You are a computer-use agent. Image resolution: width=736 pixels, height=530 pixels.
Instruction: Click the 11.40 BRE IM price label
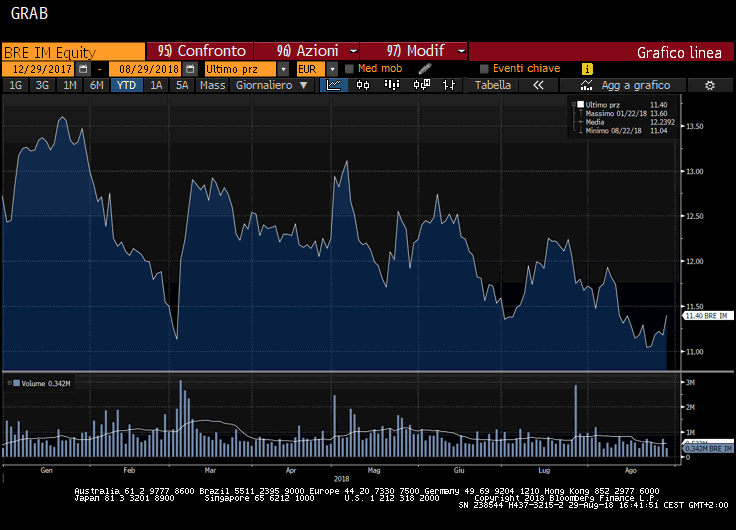(x=709, y=316)
